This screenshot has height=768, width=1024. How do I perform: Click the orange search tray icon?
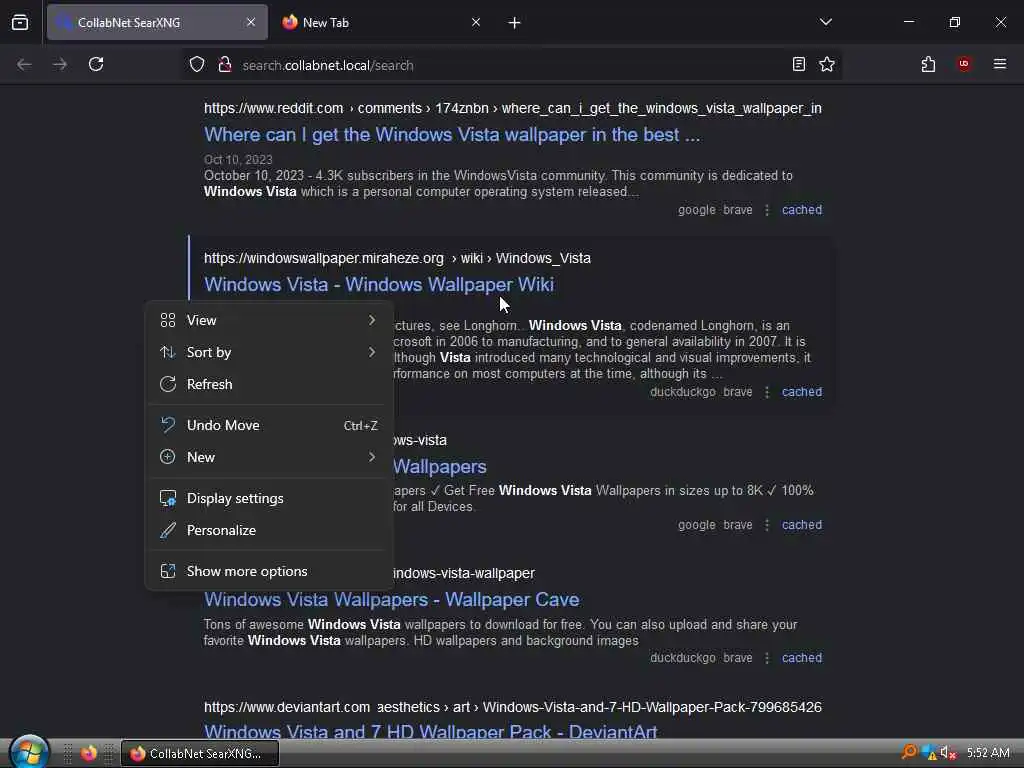coord(909,752)
